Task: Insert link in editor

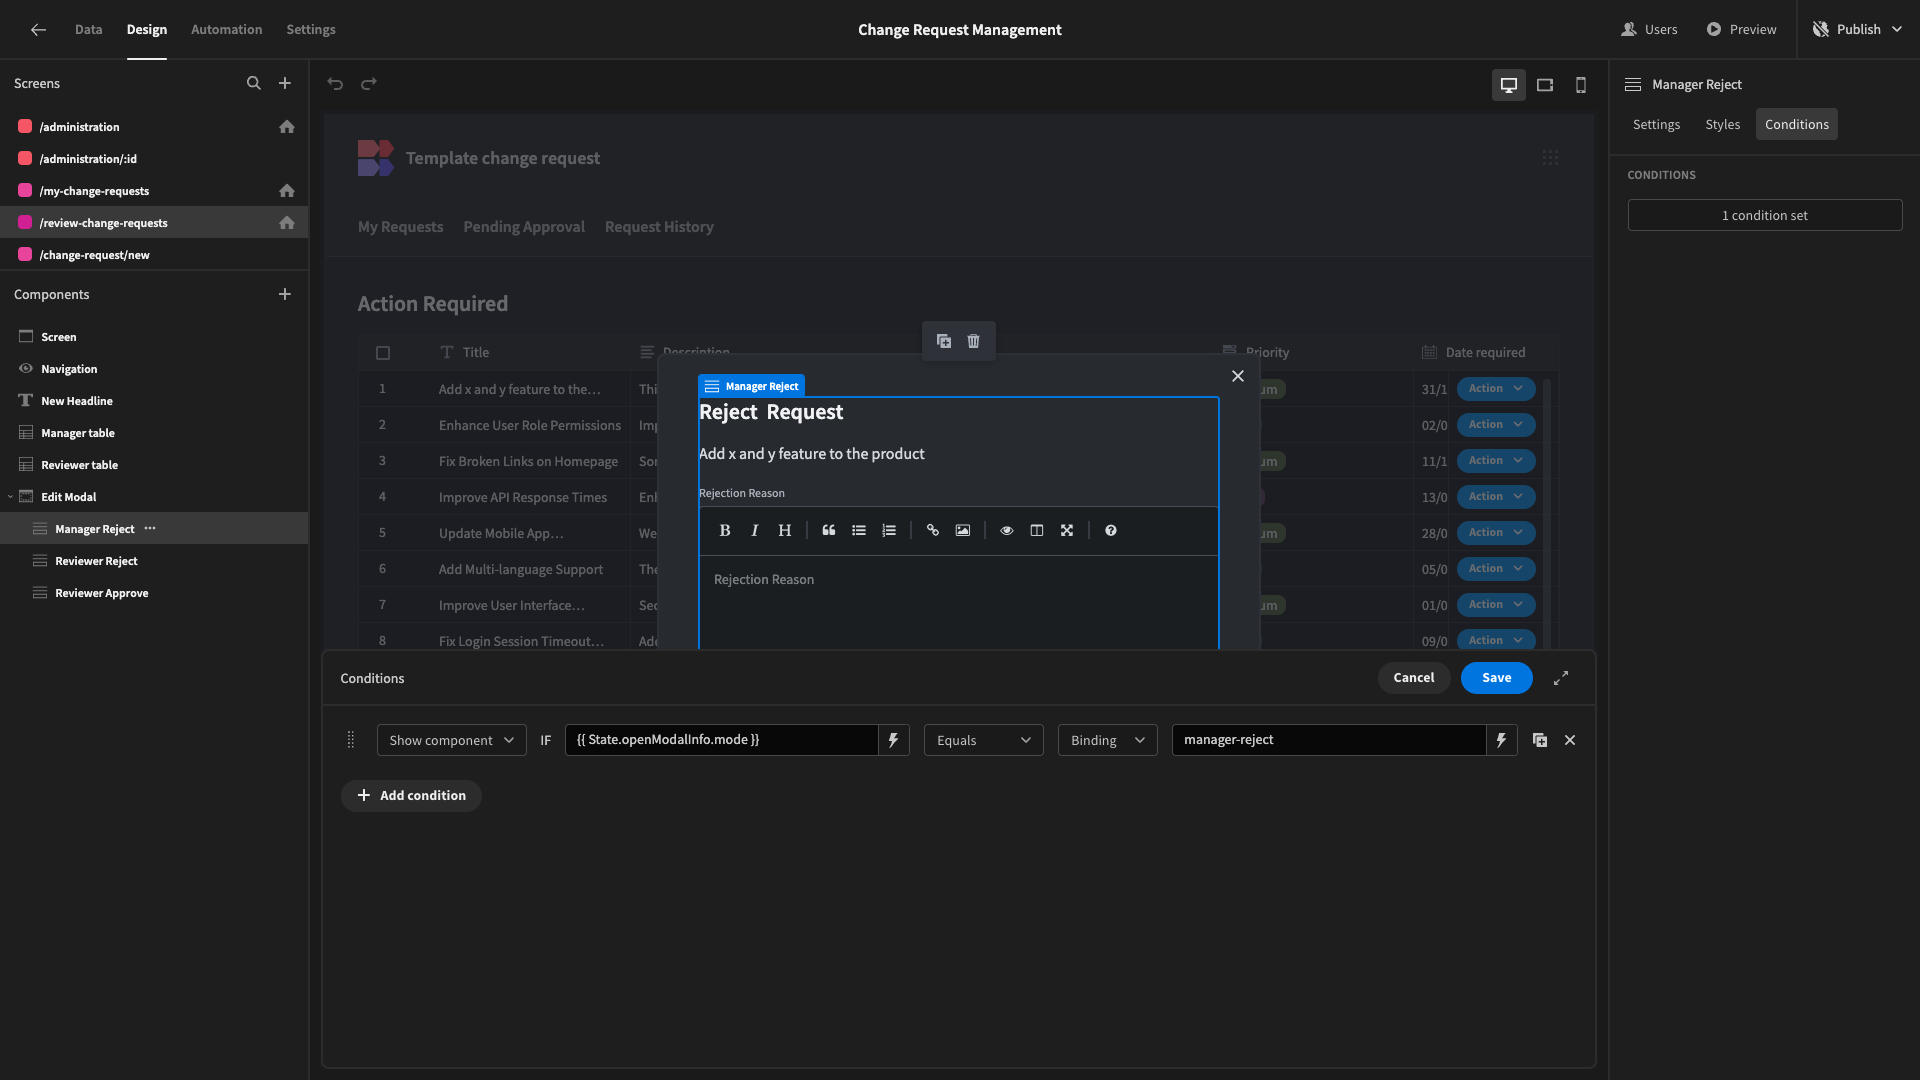Action: [x=933, y=531]
